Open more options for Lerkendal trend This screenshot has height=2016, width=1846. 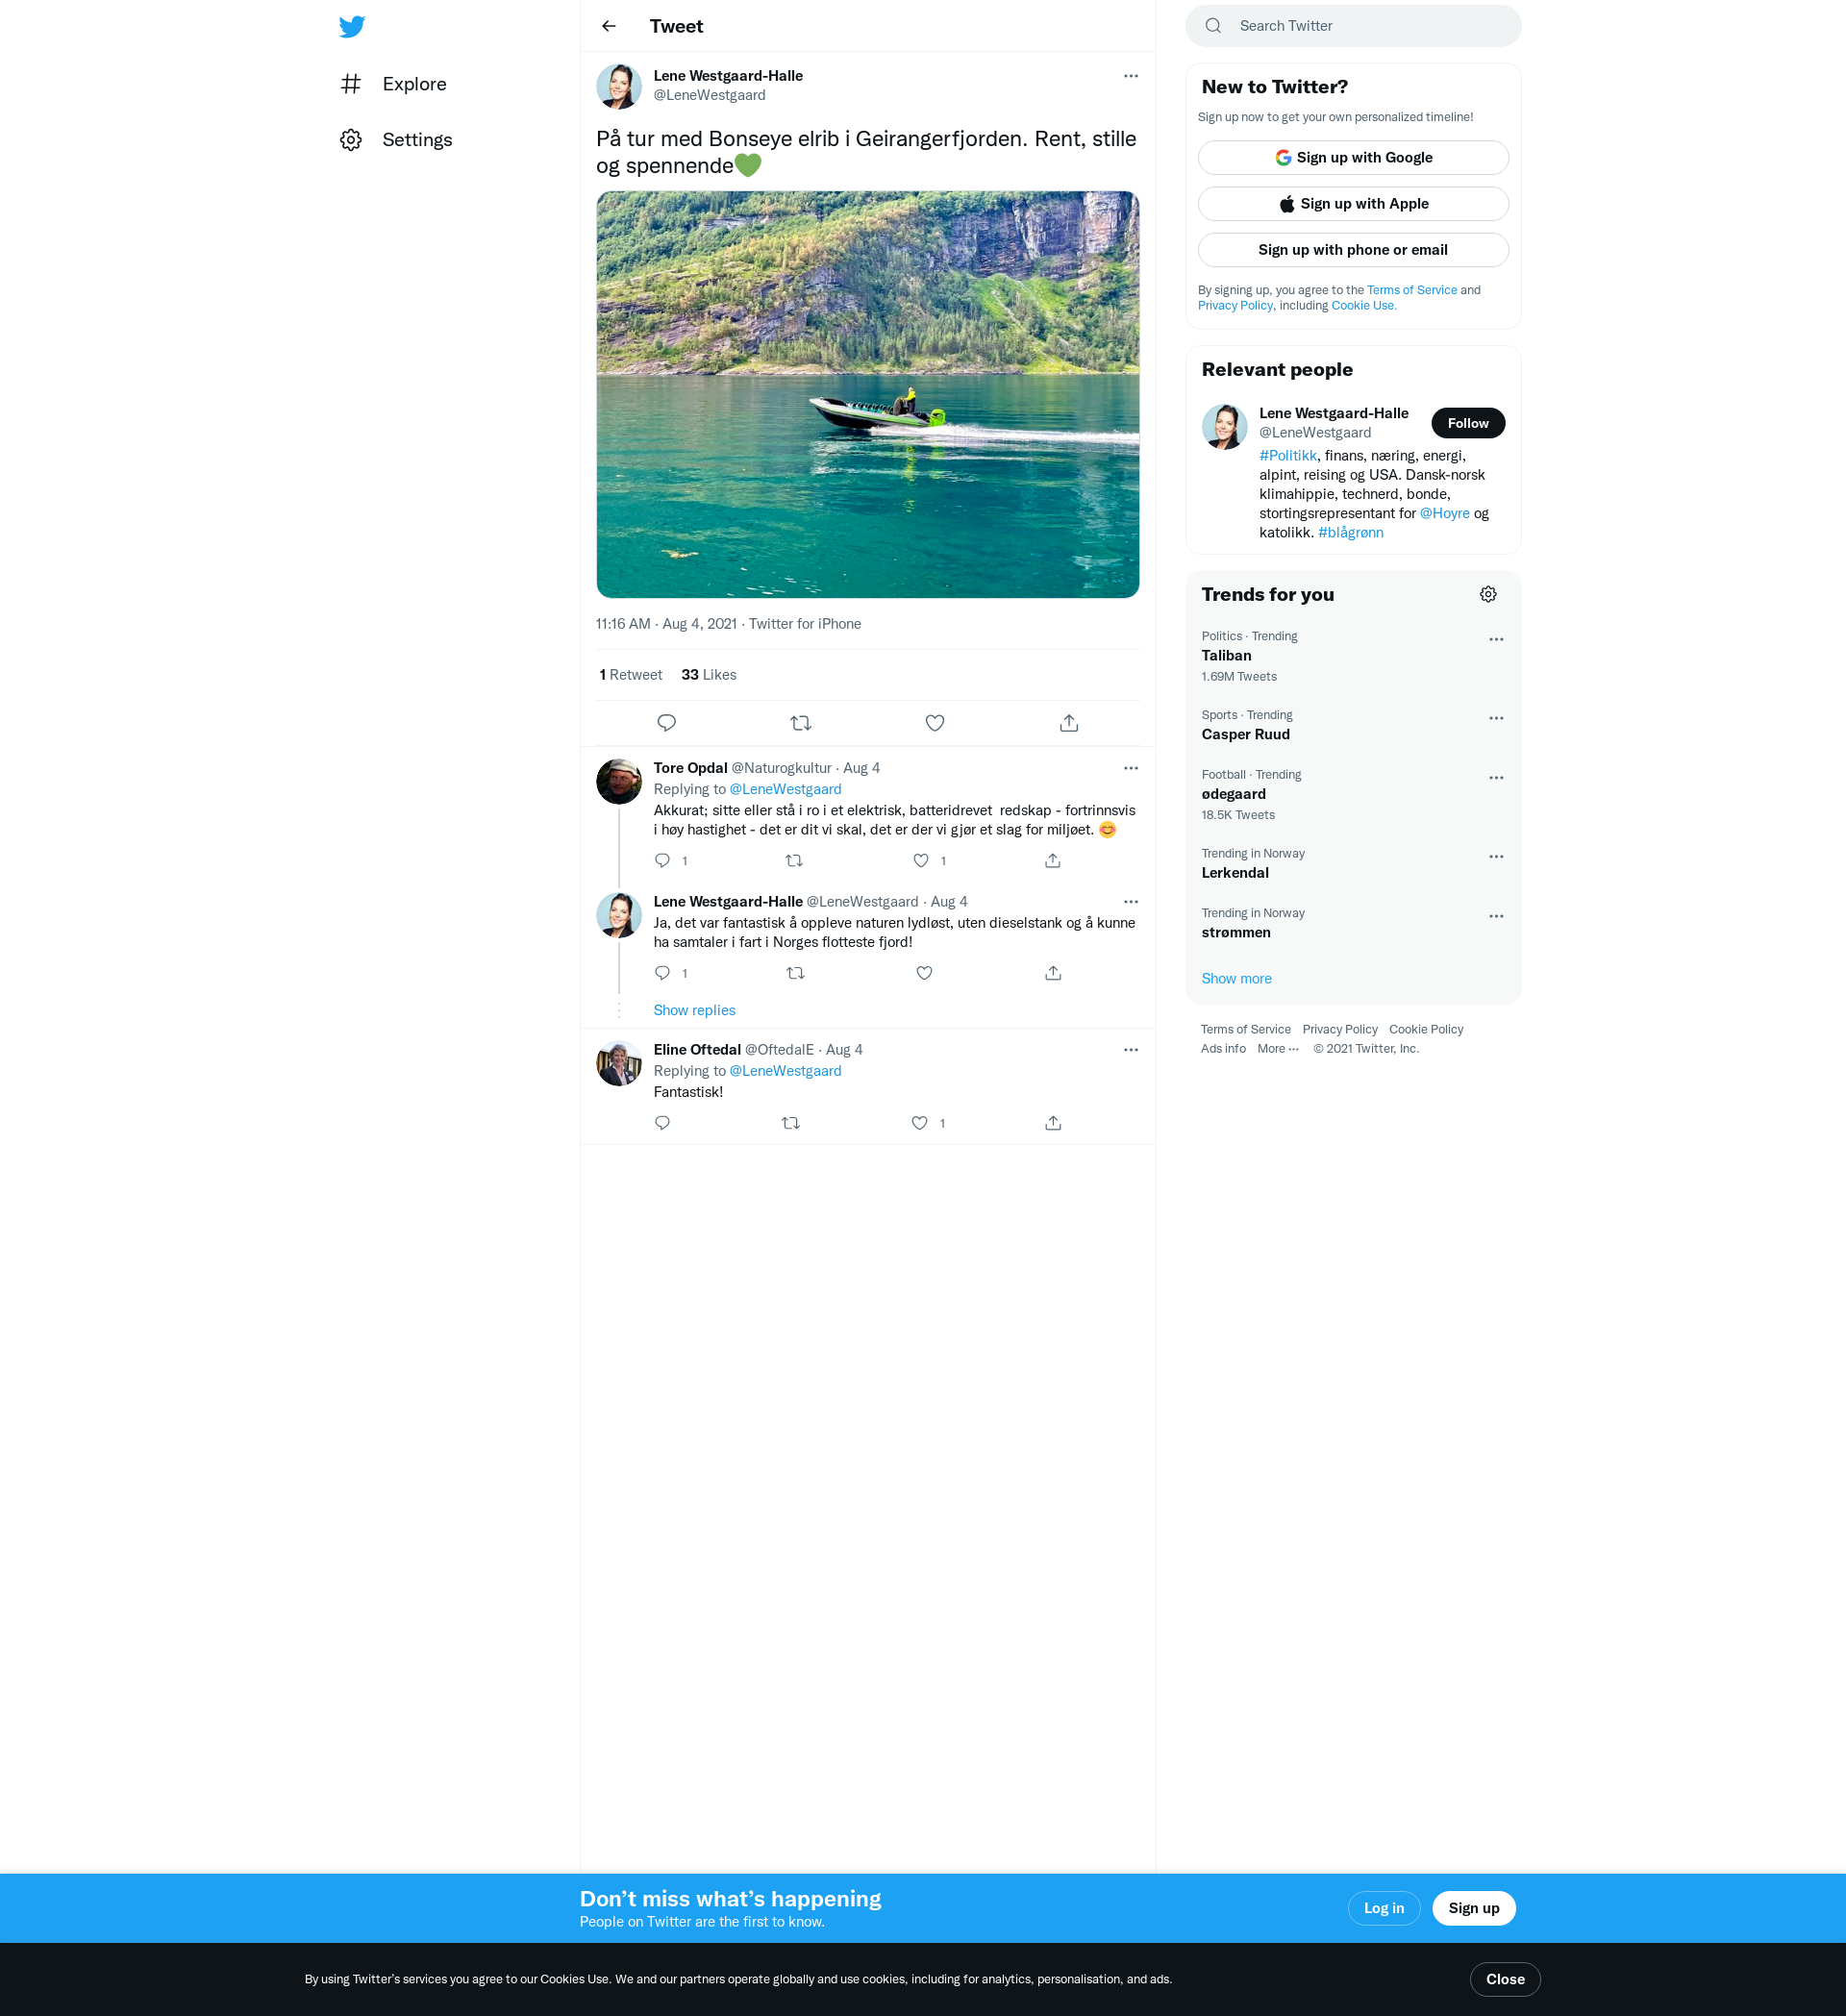pos(1495,857)
